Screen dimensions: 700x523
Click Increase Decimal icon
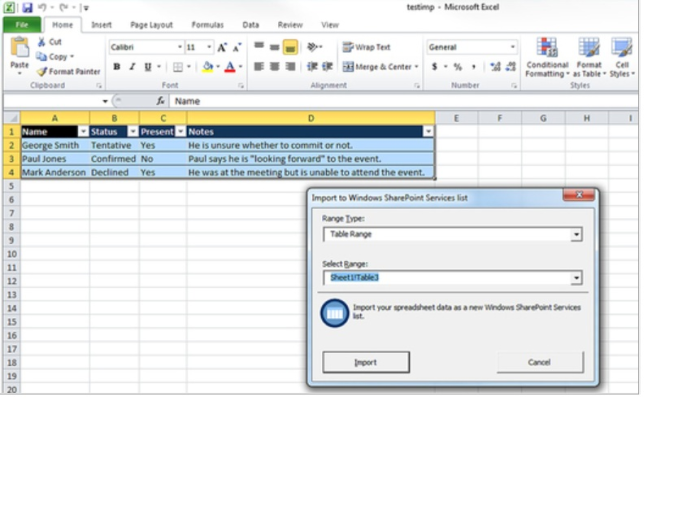click(x=495, y=67)
